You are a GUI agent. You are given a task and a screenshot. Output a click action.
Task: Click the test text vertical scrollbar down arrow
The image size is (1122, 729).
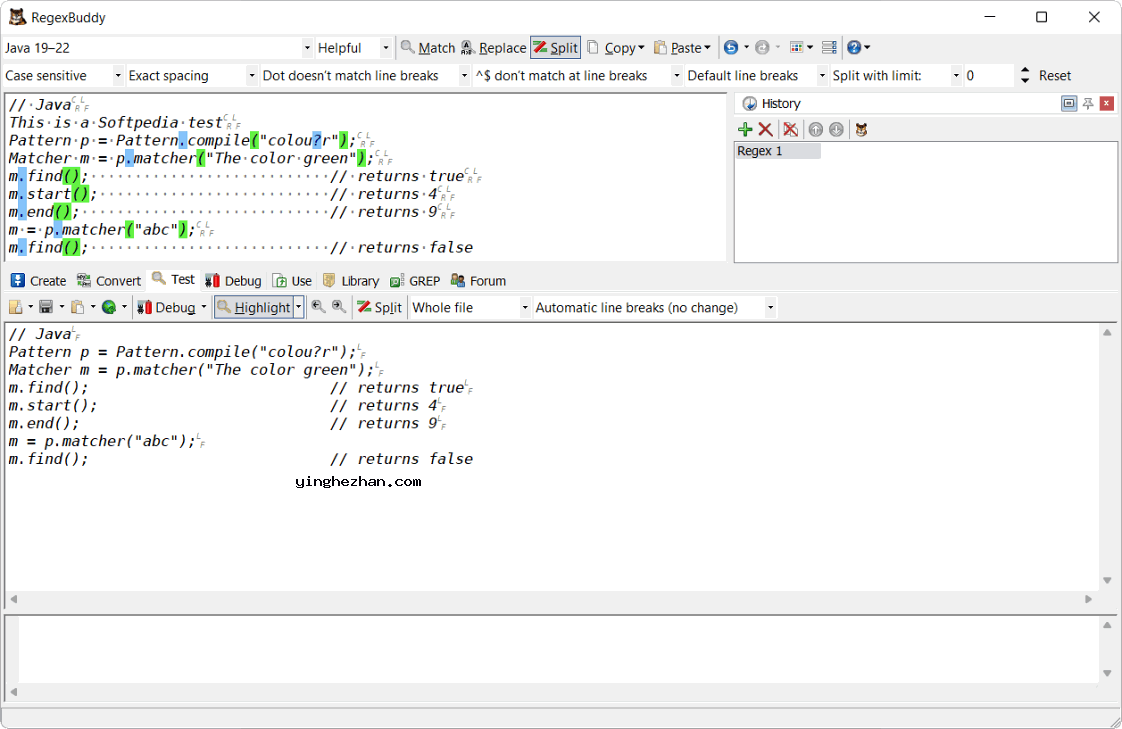1107,580
